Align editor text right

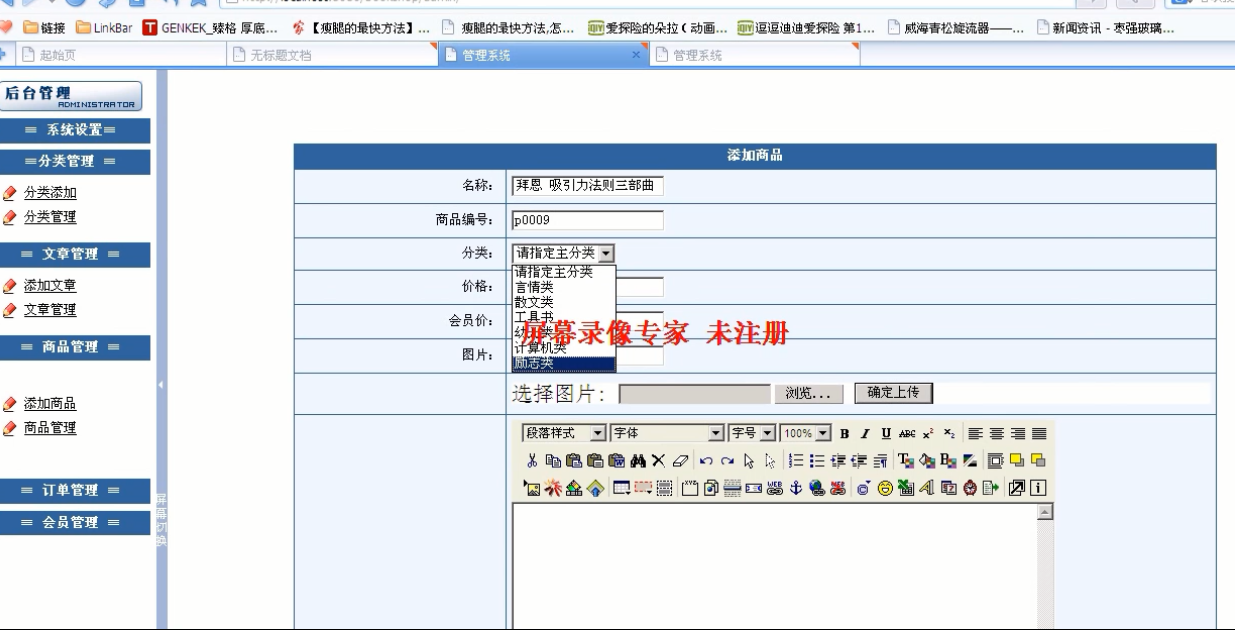click(1018, 433)
